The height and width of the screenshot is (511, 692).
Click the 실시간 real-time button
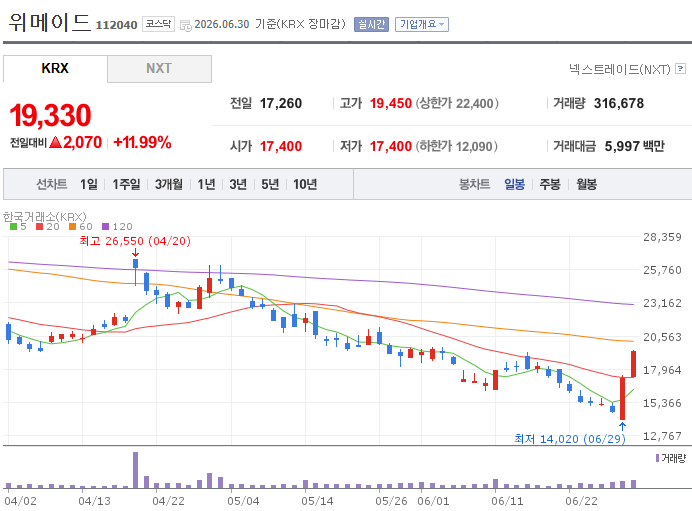371,24
